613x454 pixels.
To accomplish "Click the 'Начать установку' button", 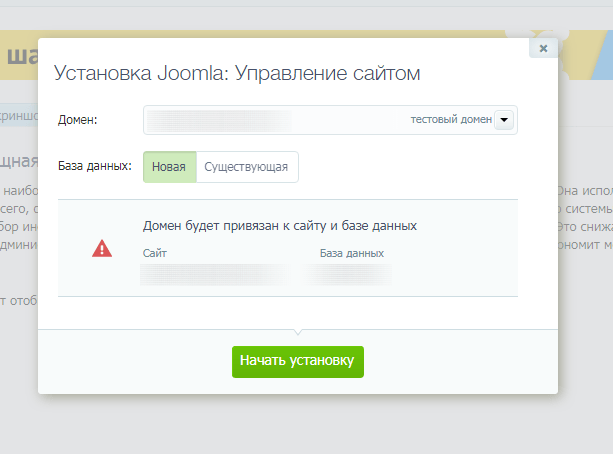I will tap(298, 362).
